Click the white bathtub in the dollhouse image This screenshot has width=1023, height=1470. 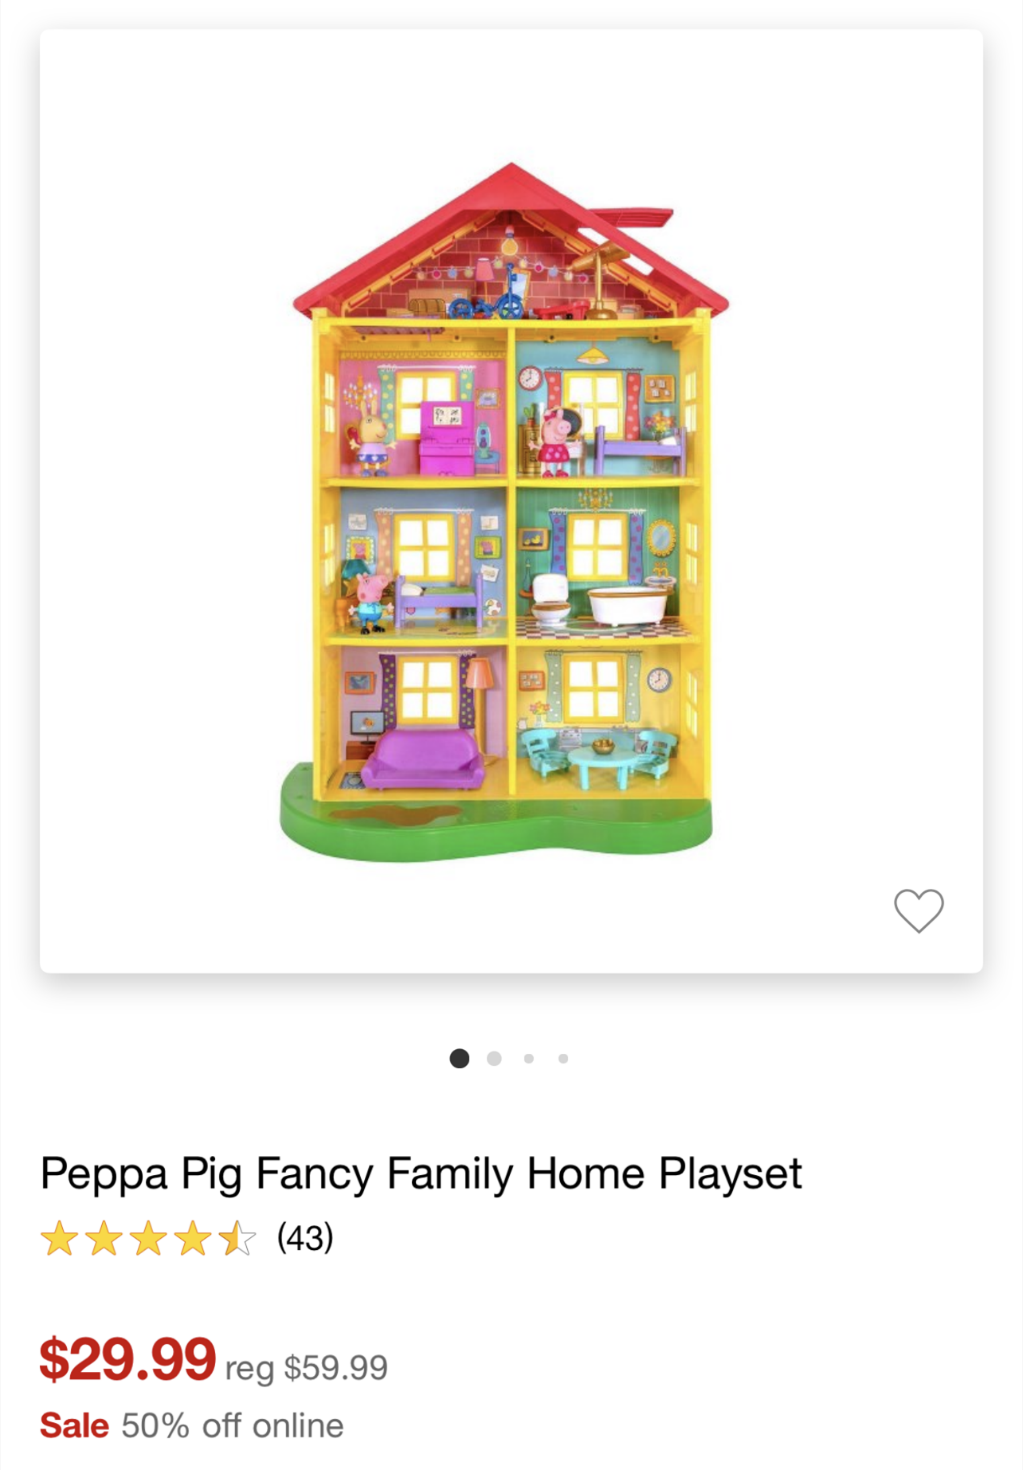click(627, 605)
